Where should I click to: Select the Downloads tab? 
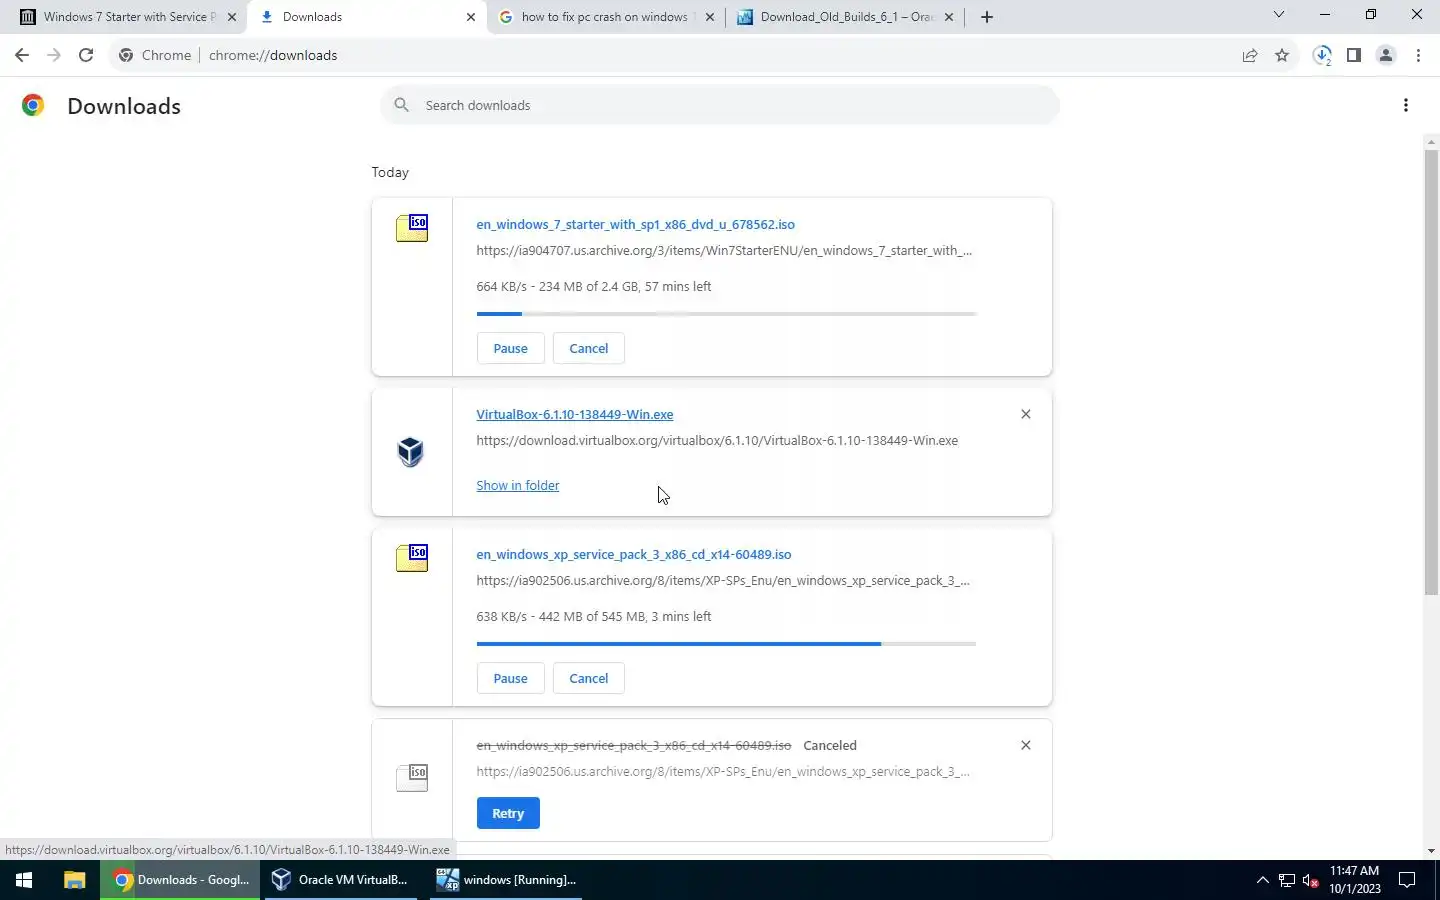(x=366, y=17)
